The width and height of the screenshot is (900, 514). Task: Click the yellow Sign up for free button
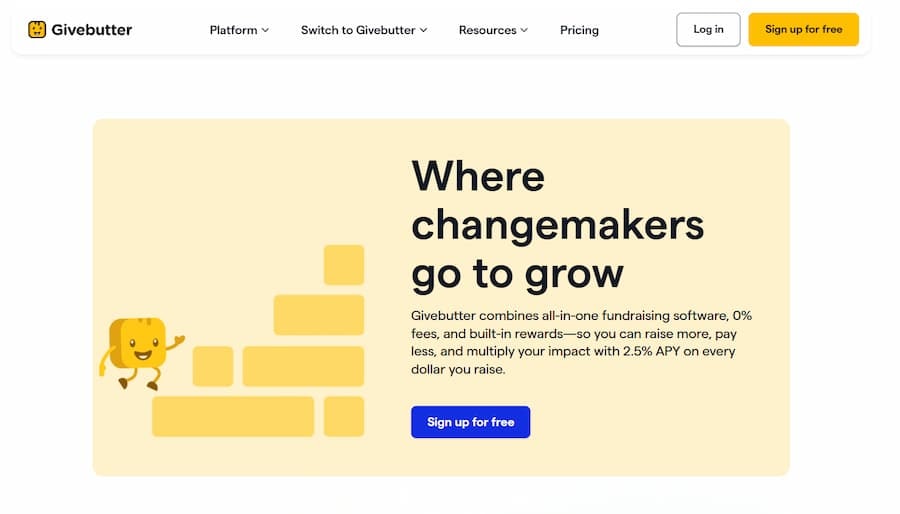point(803,30)
